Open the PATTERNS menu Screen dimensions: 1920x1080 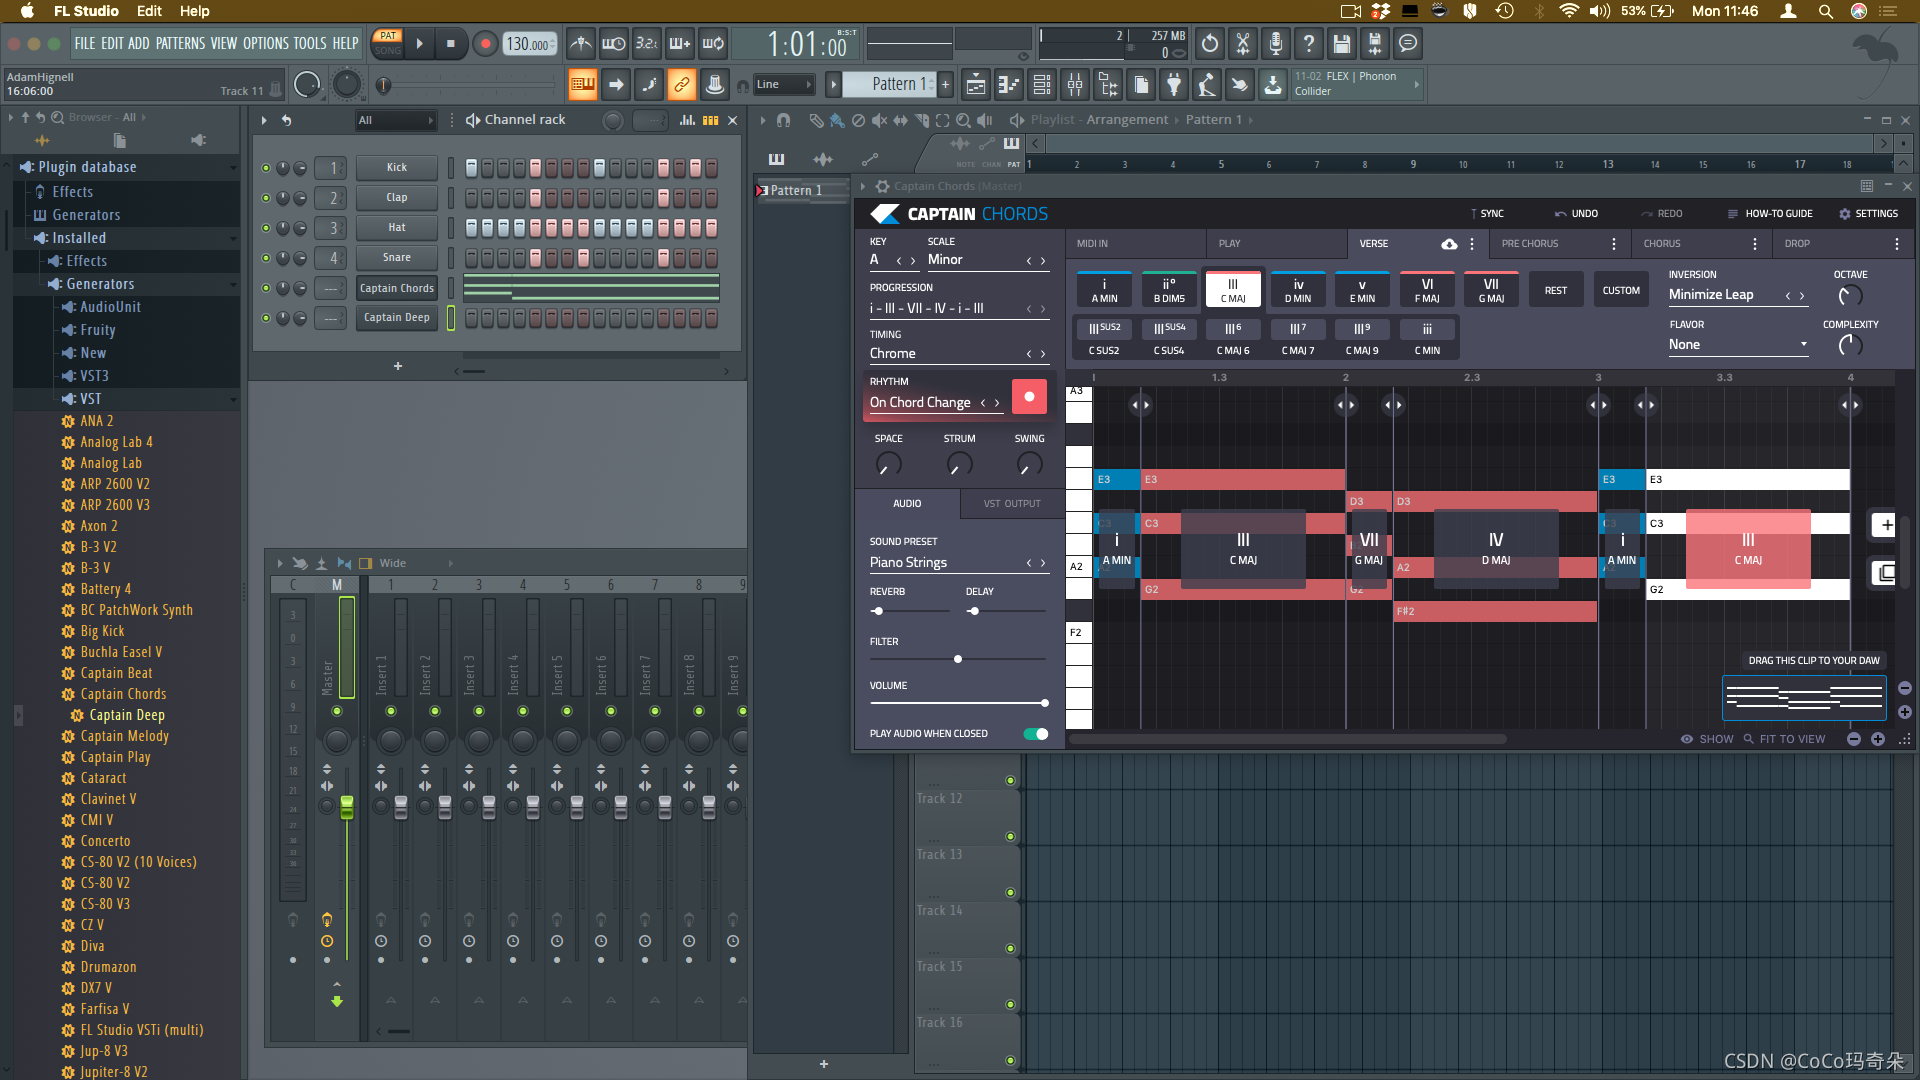[180, 44]
